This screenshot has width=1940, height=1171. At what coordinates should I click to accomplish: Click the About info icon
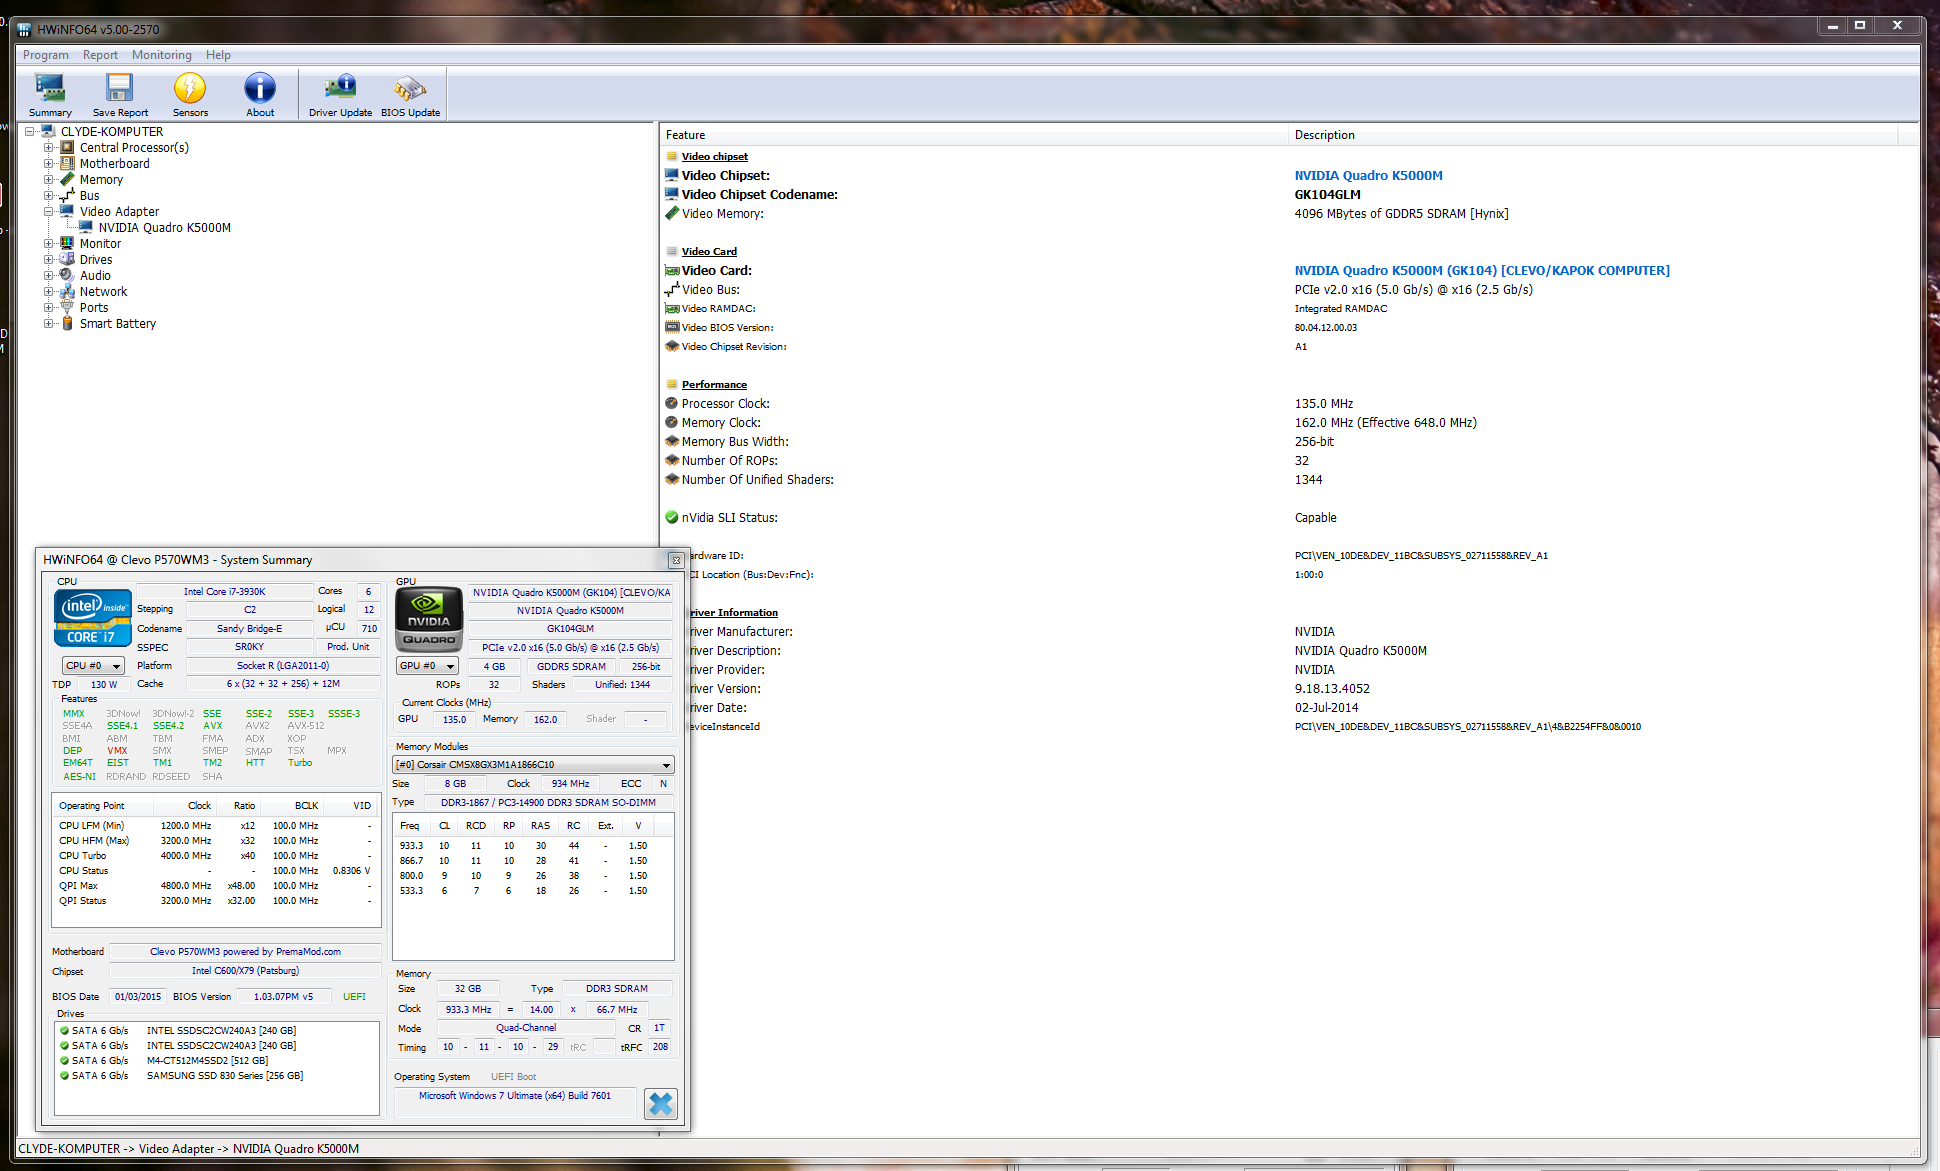260,88
